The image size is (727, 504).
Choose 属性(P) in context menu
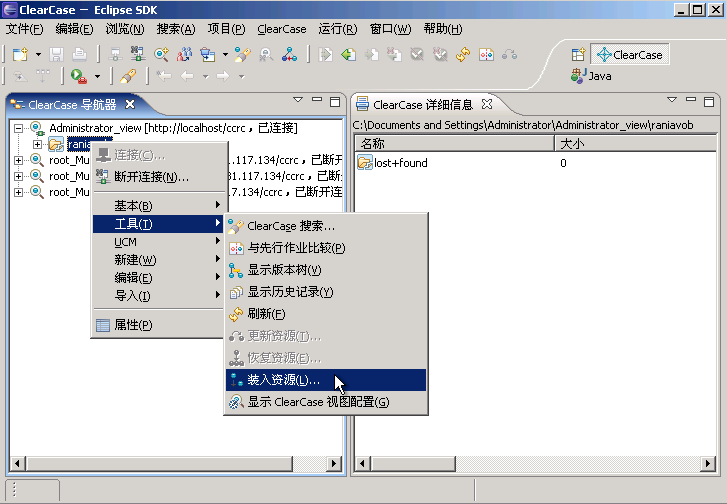pyautogui.click(x=158, y=325)
